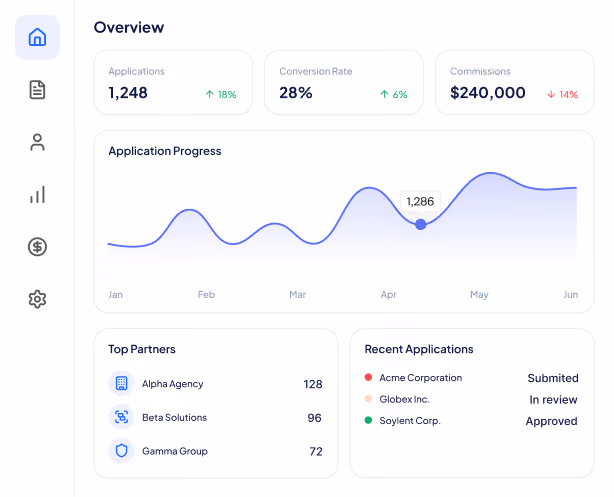Click the Alpha Agency building icon

pos(121,383)
